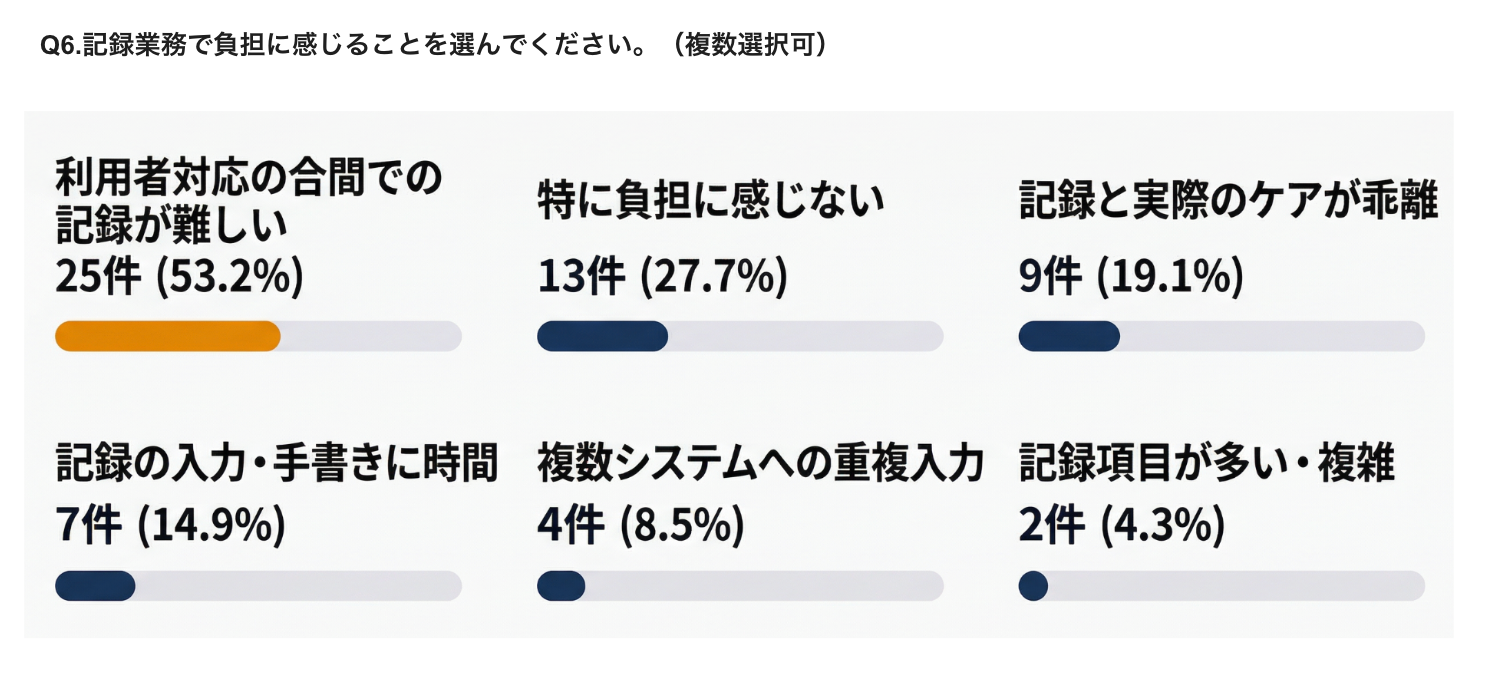Click the label 特に負担に感じない
Screen dimensions: 1488x686
(711, 200)
